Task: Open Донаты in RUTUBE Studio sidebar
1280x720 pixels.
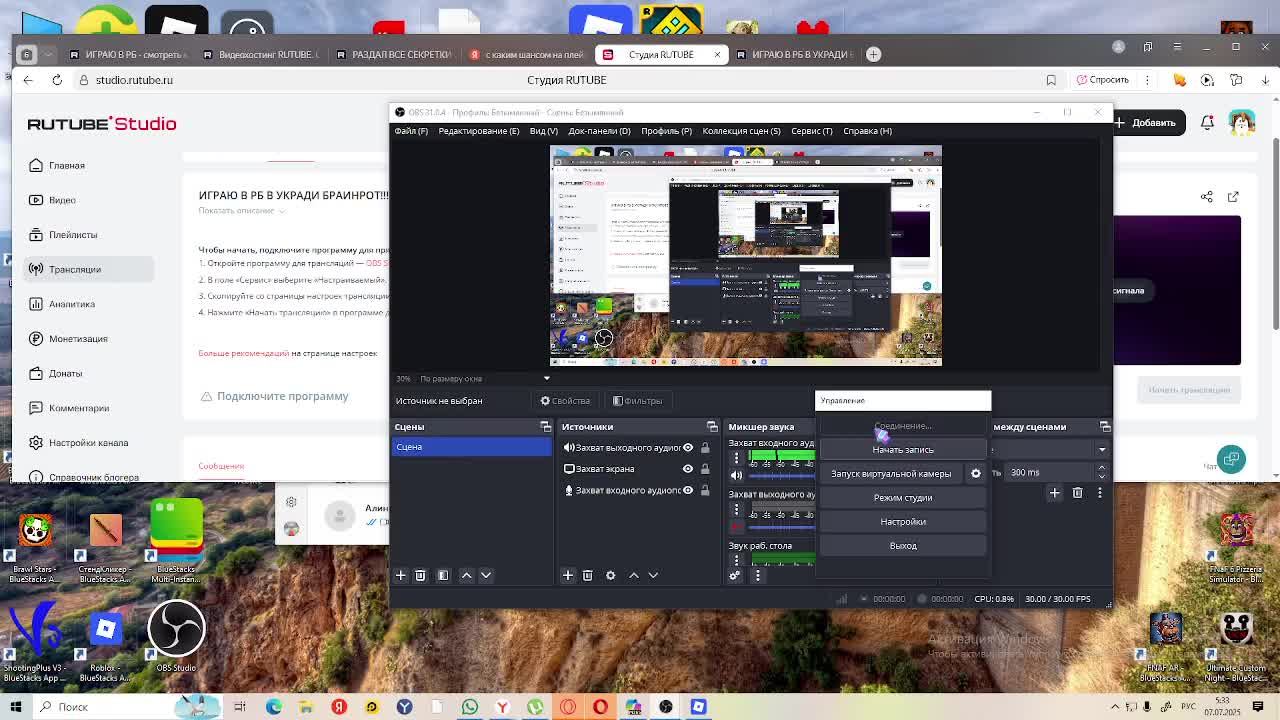Action: [65, 374]
